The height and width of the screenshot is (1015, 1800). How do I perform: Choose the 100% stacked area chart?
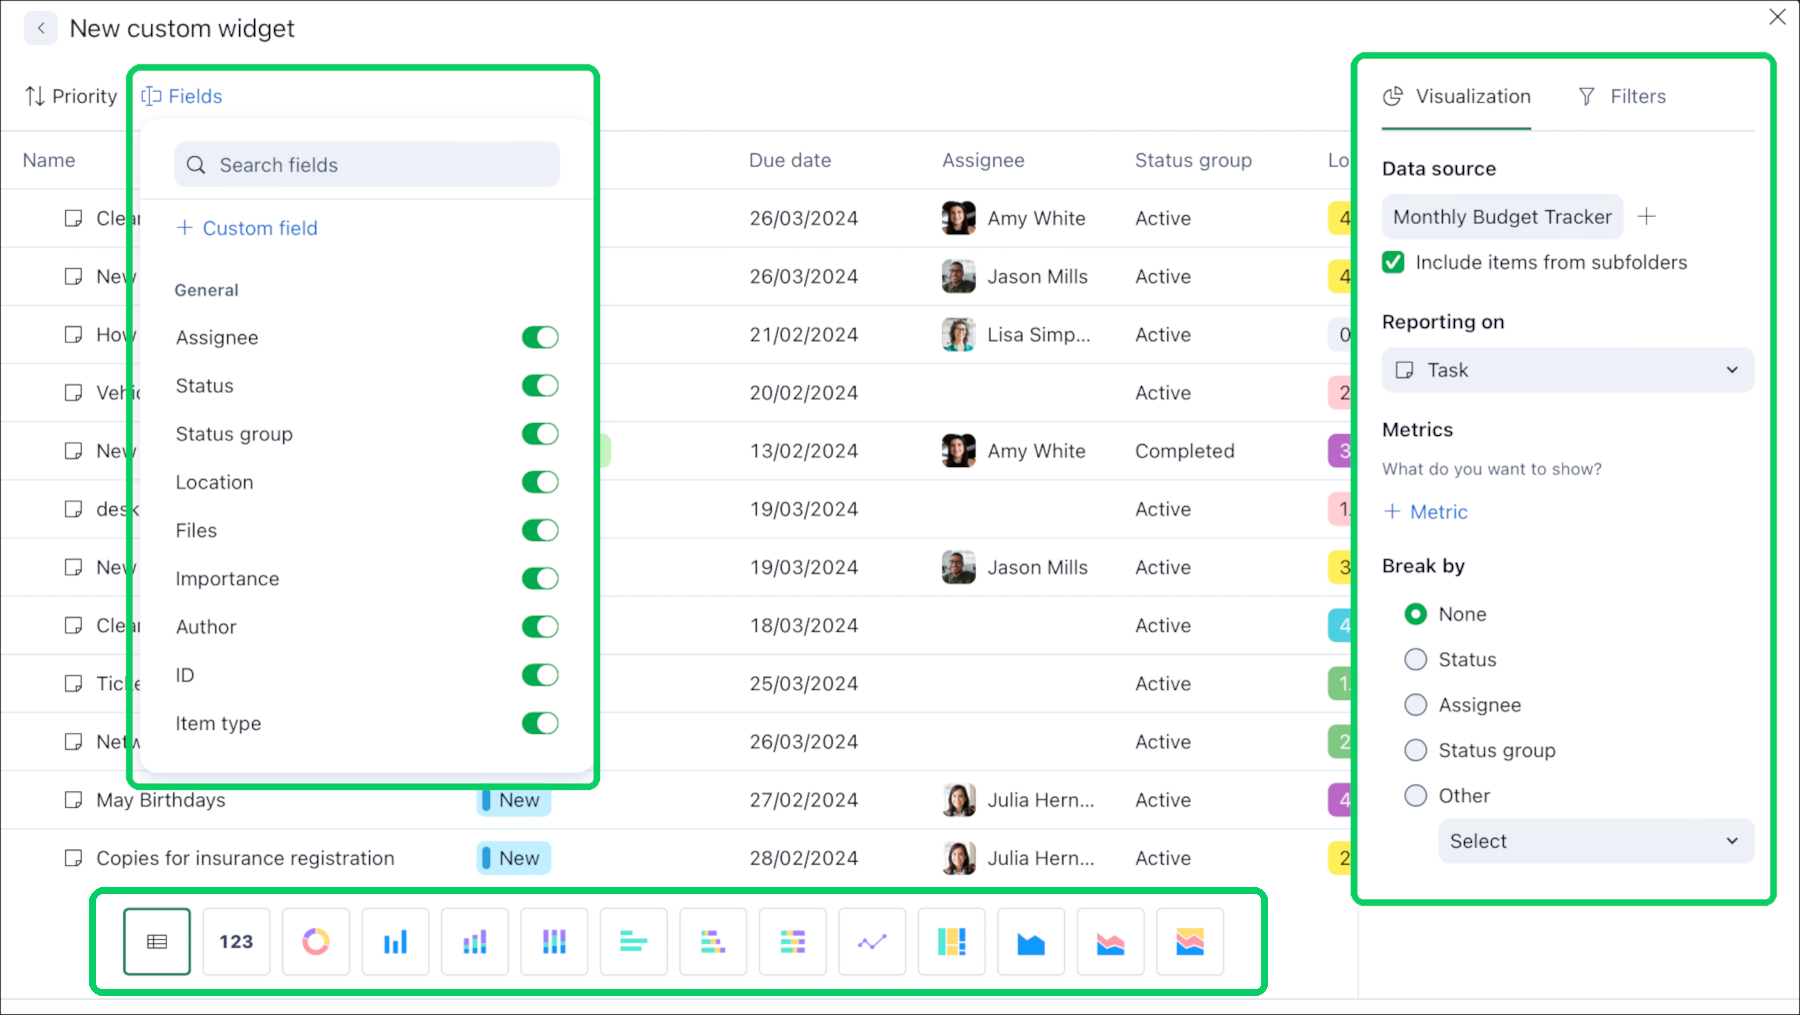click(1190, 941)
